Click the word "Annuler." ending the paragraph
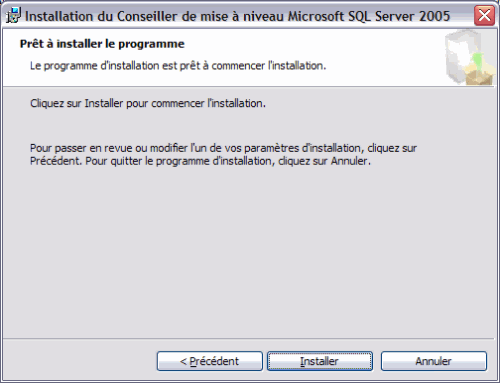This screenshot has width=500, height=383. point(351,161)
